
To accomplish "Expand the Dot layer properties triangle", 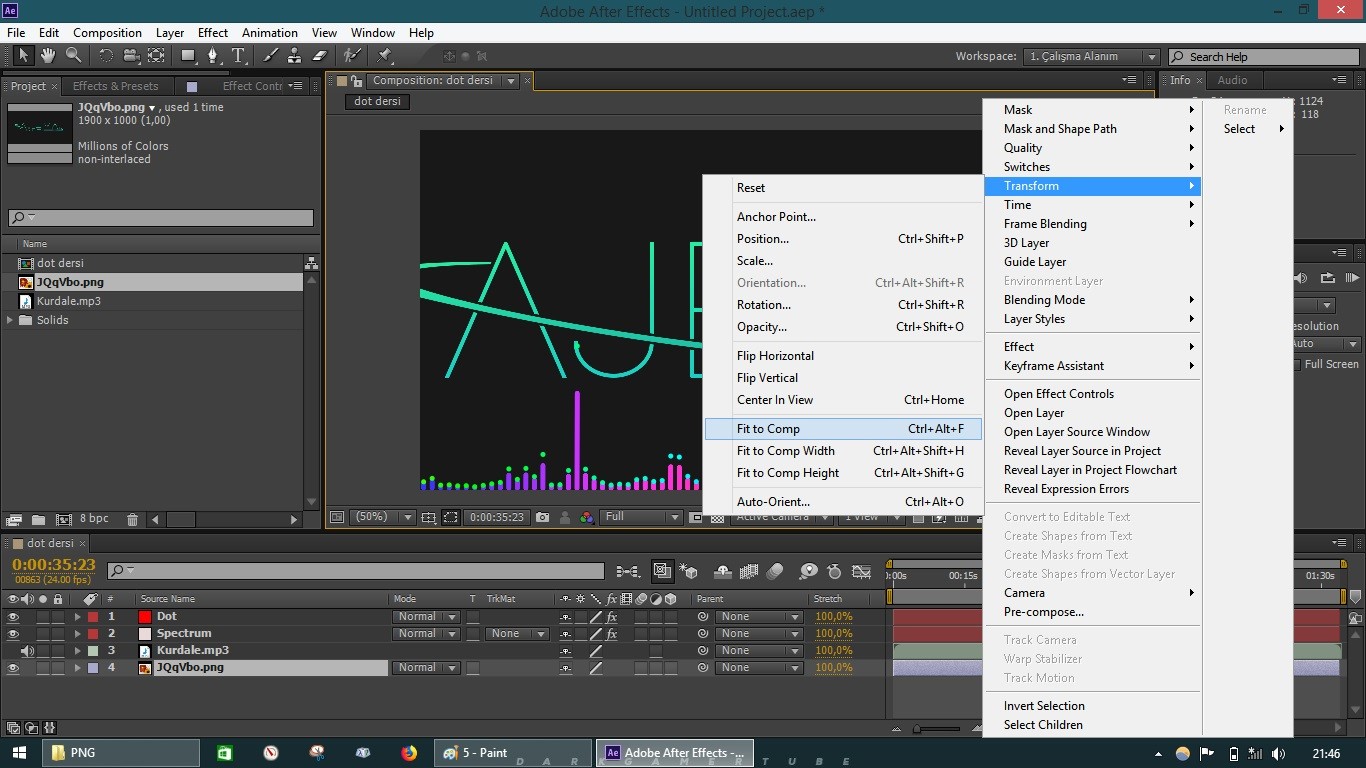I will 77,617.
